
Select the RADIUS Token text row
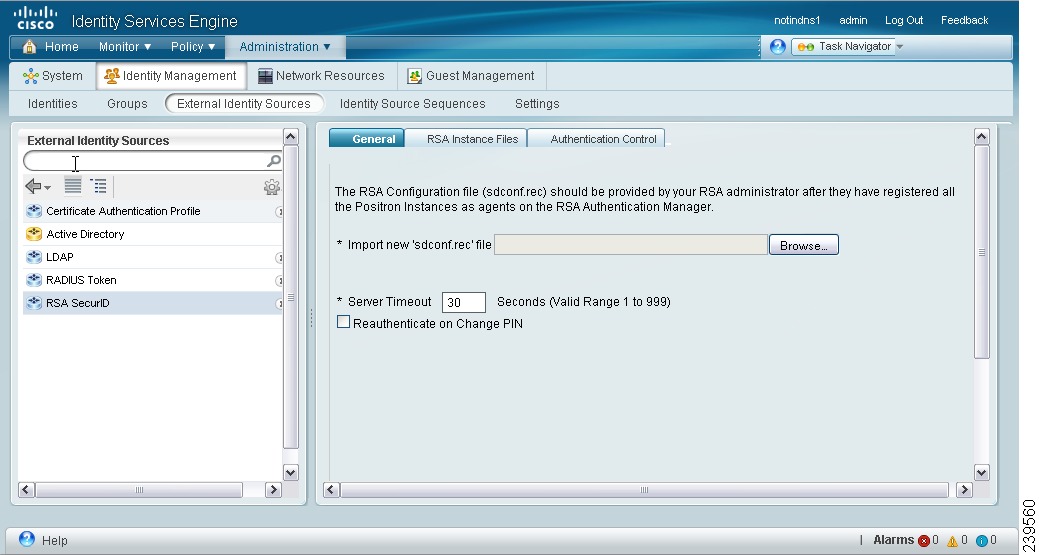point(81,280)
